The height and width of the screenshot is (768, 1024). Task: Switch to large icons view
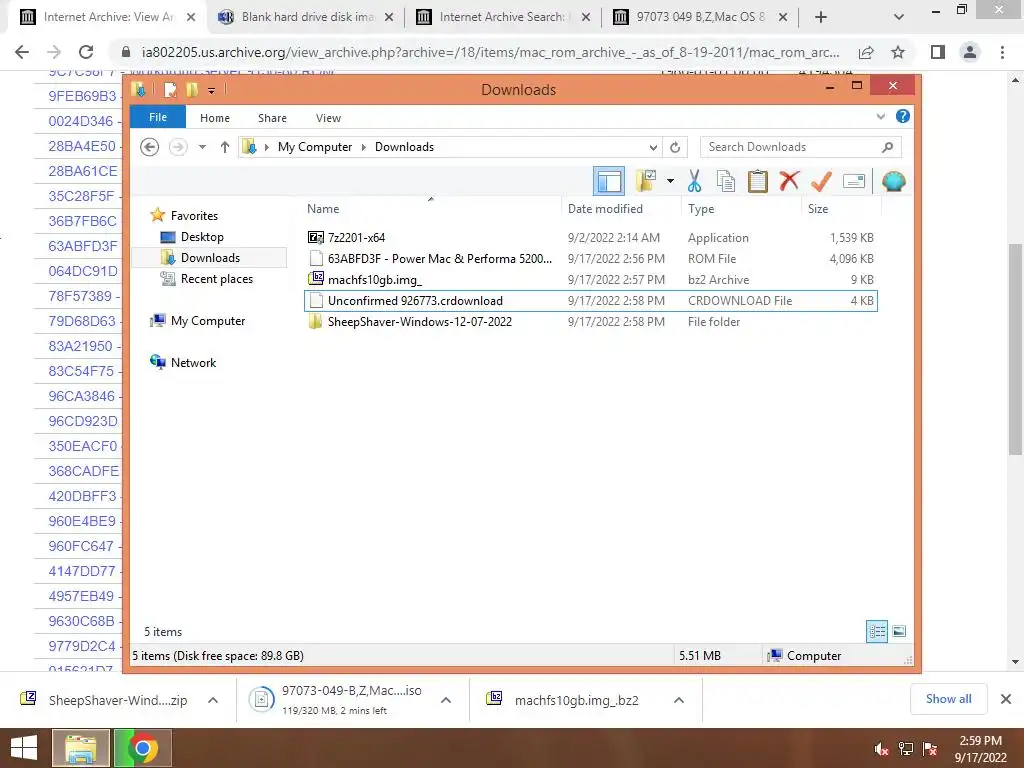(899, 631)
